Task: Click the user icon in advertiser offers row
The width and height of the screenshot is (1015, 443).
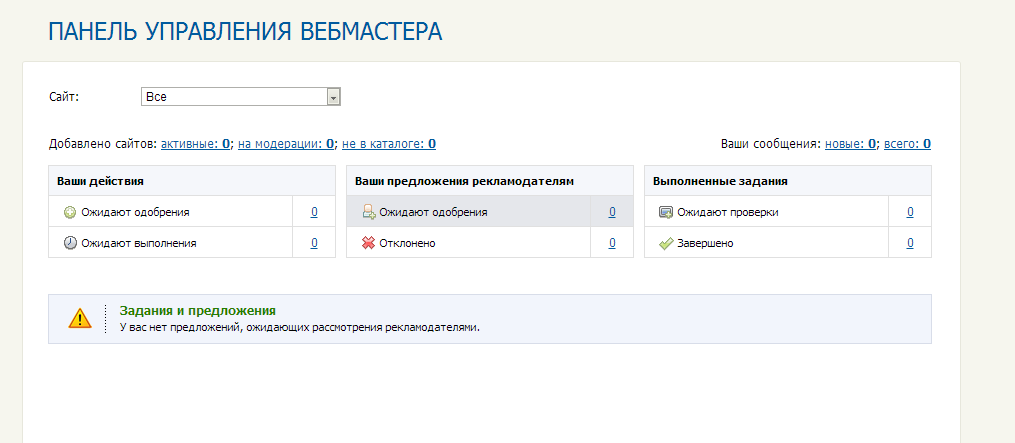Action: coord(368,212)
